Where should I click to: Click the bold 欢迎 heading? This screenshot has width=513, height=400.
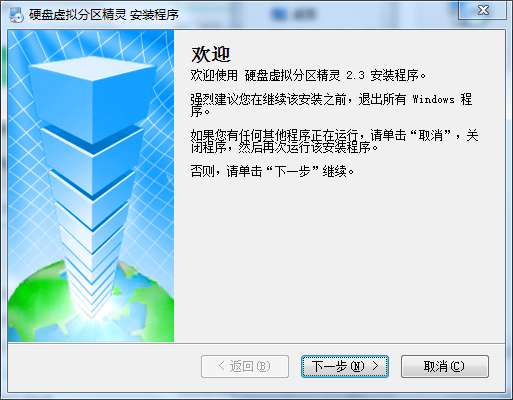[x=211, y=54]
